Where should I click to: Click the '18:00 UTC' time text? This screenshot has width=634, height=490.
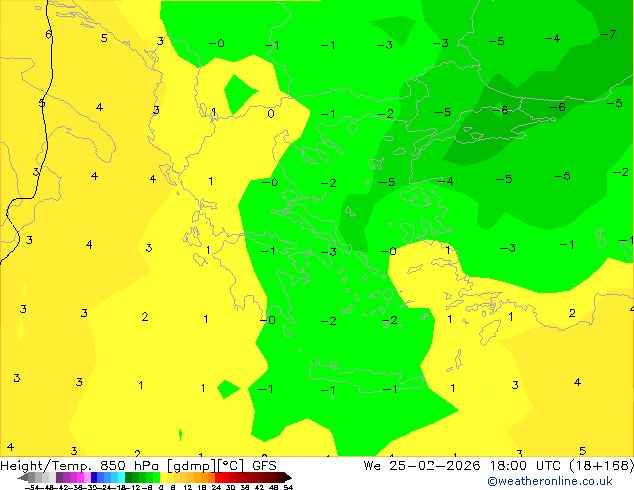525,465
